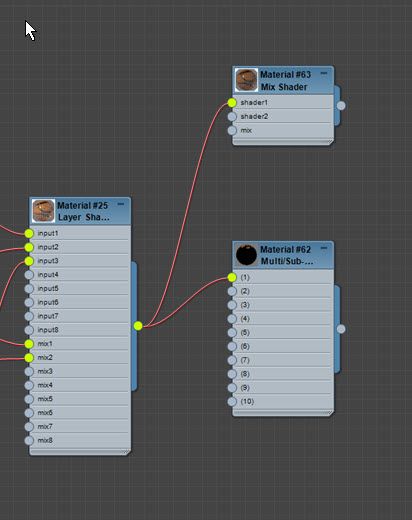
Task: Click the mix input socket on Mix Shader
Action: tap(232, 130)
